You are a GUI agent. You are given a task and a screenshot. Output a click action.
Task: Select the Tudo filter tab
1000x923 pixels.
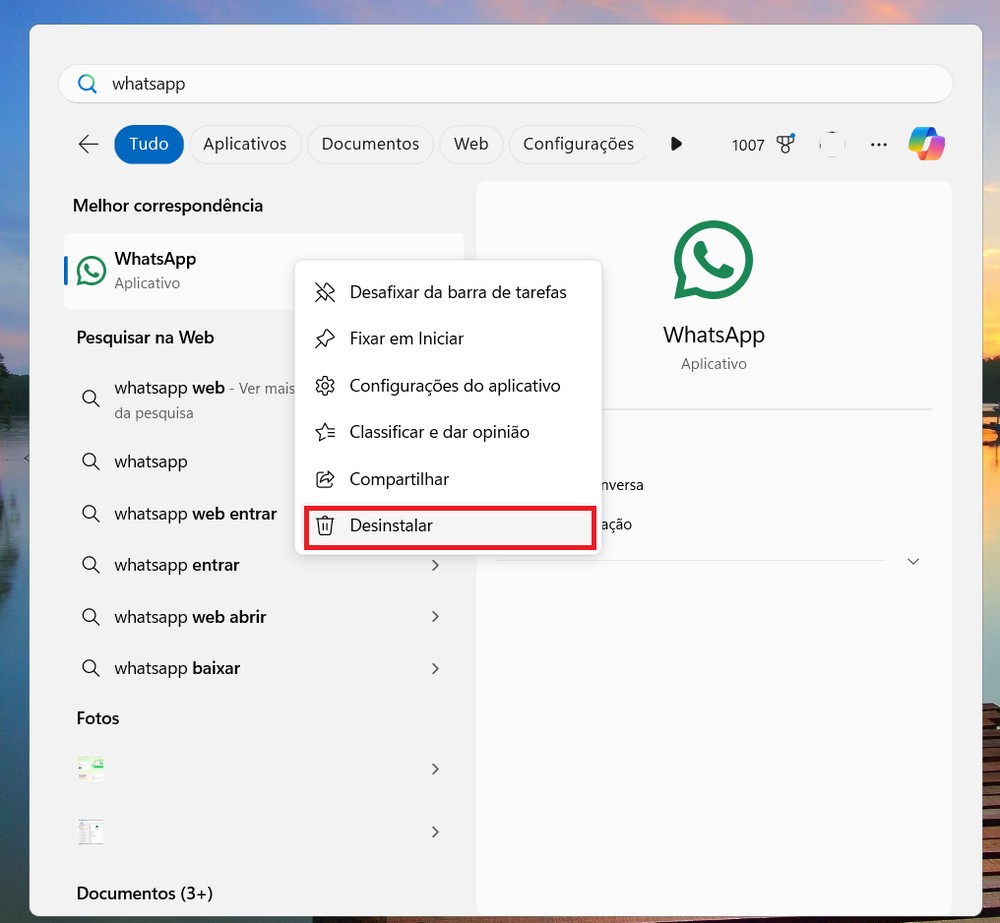pos(149,144)
